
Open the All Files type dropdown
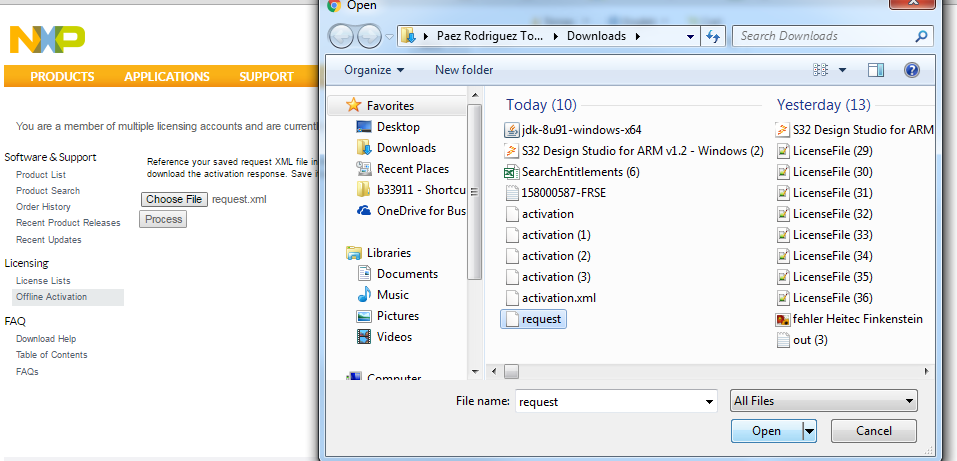click(x=824, y=401)
